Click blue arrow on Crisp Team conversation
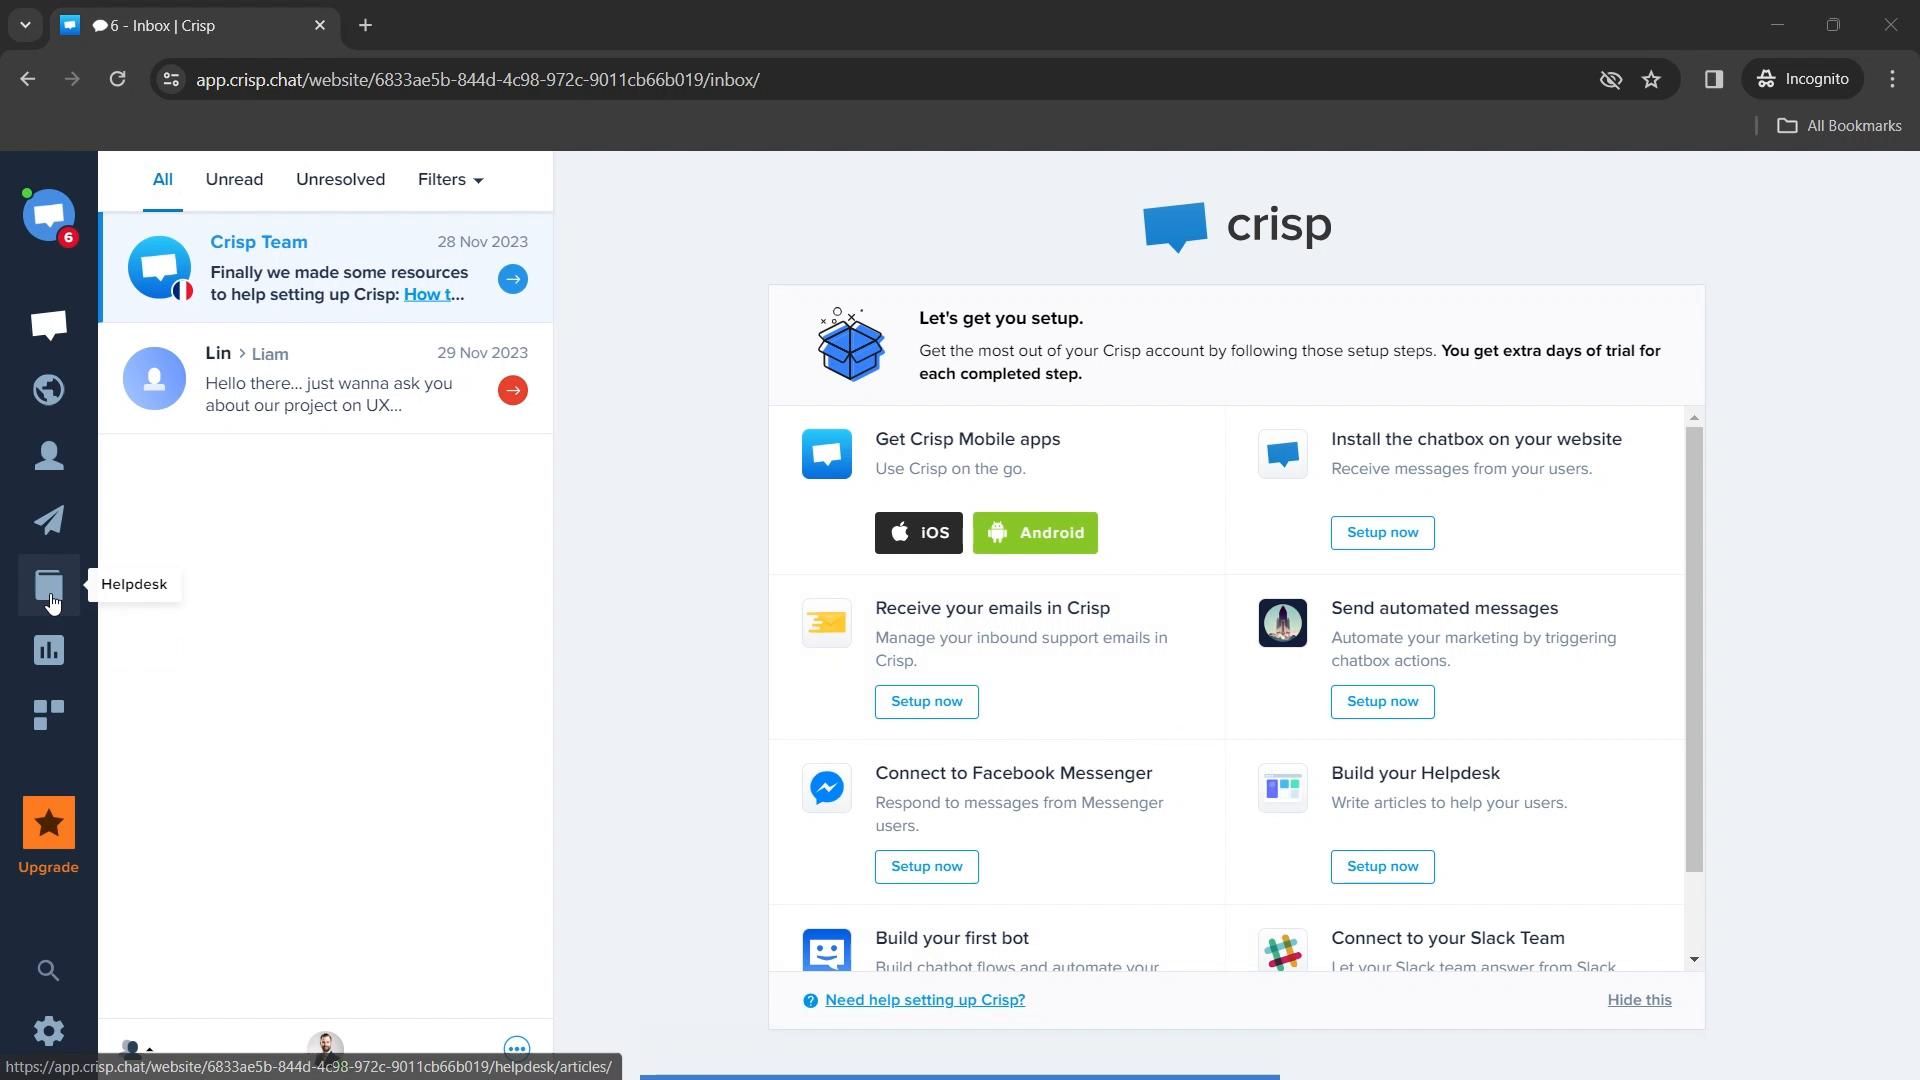 (x=513, y=279)
